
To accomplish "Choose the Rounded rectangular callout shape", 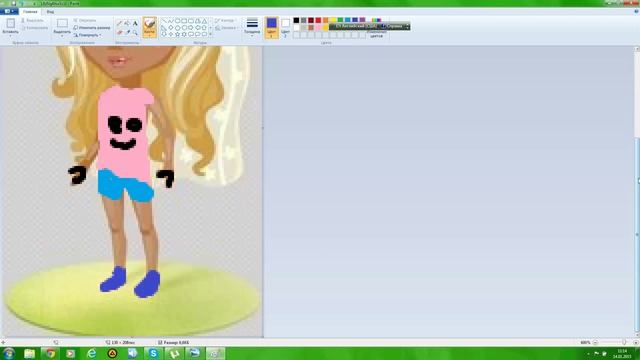I will pos(191,34).
